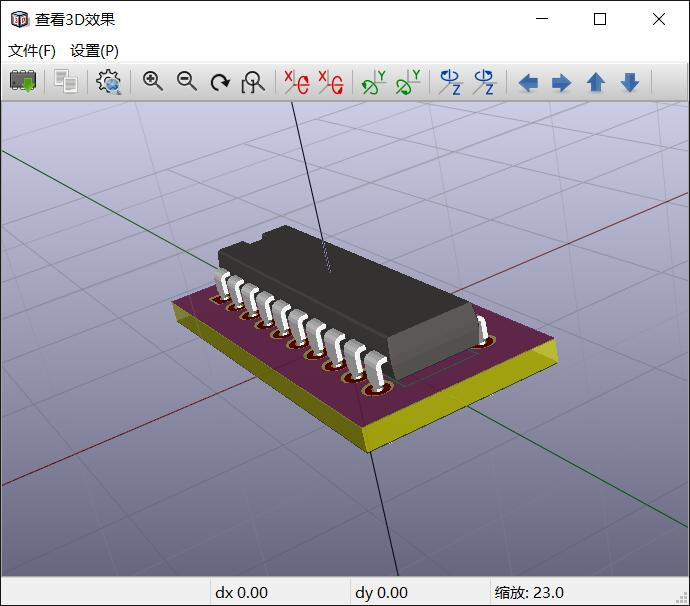
Task: Open the 设置(P) menu
Action: tap(95, 51)
